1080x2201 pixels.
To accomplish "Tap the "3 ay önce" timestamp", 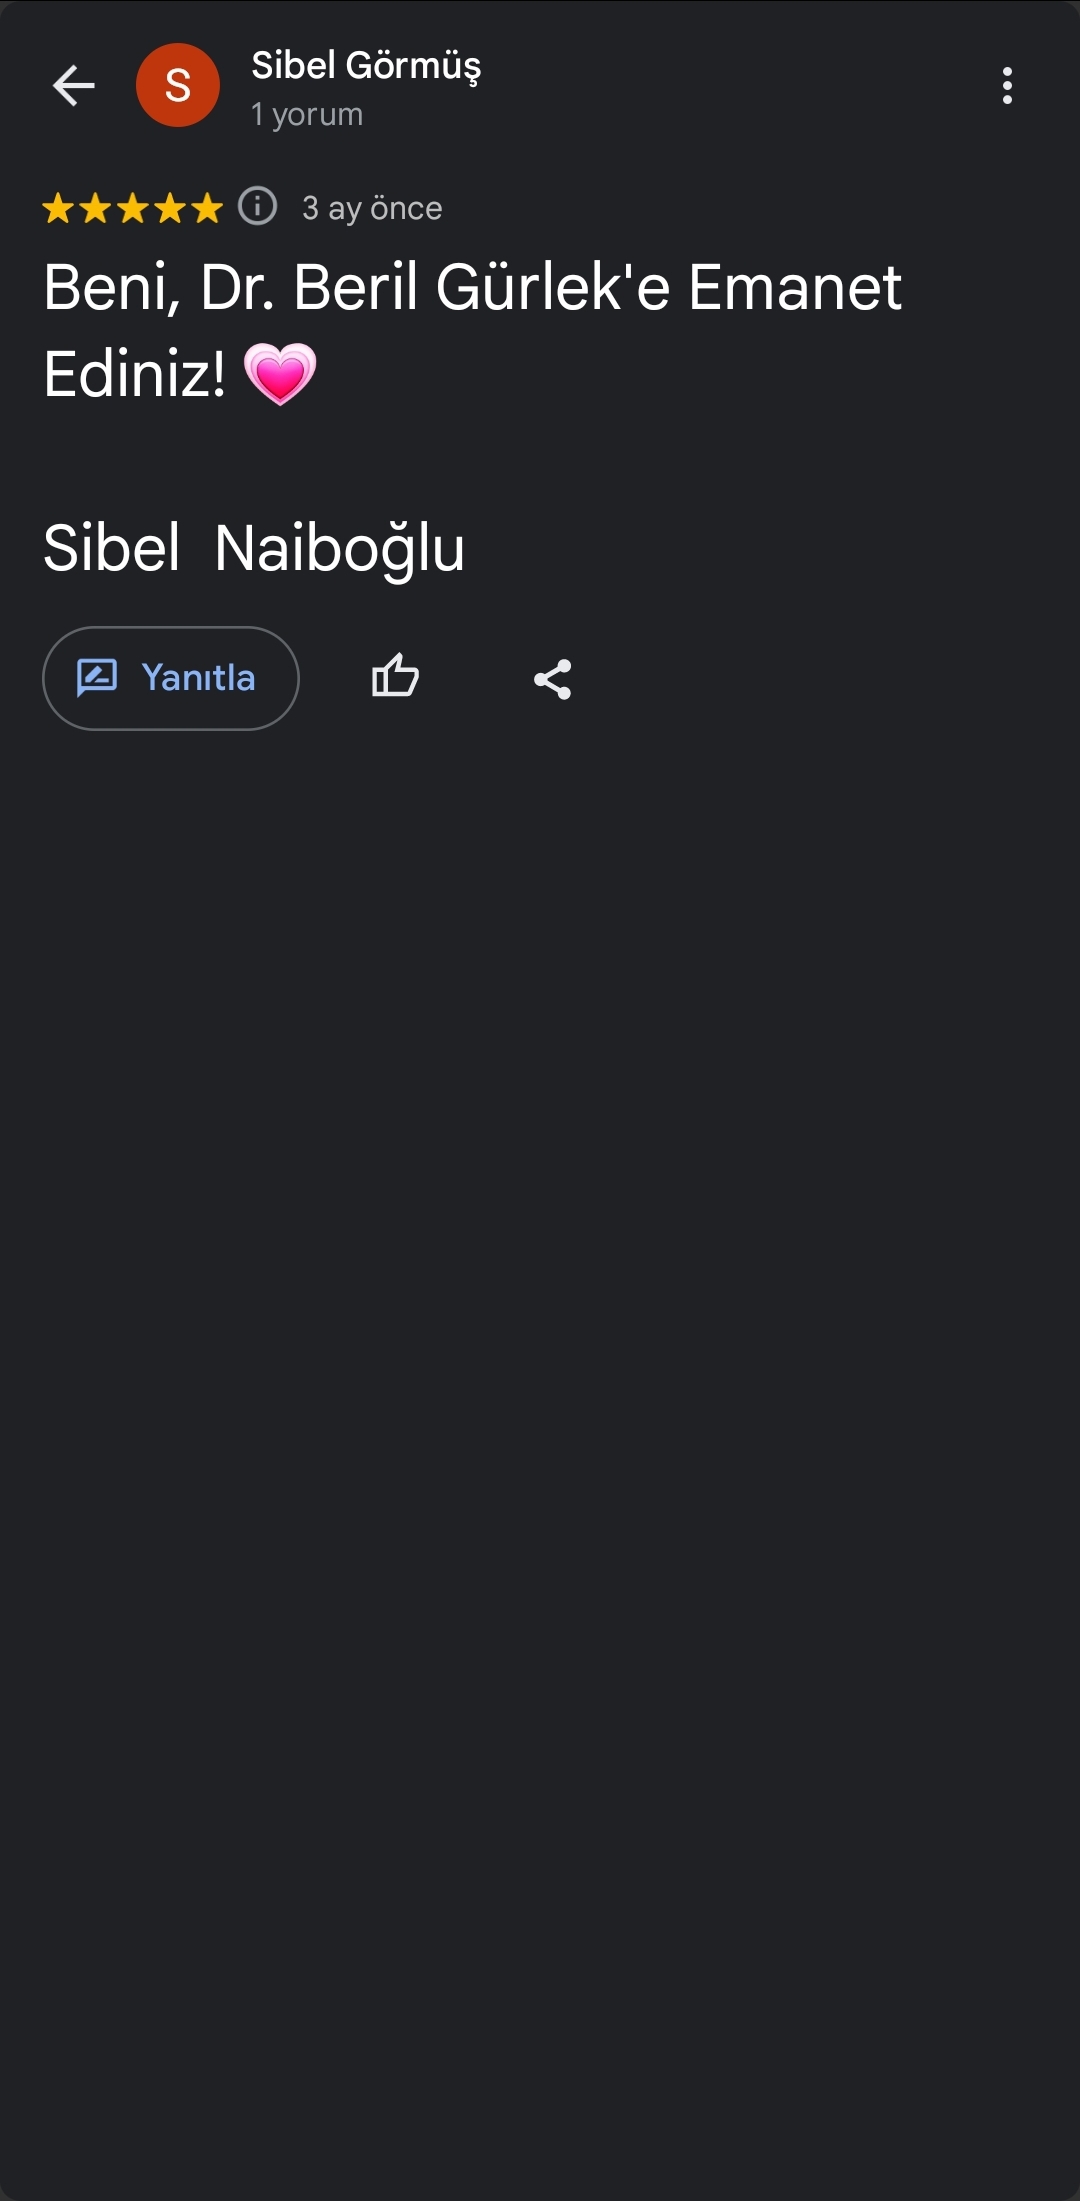I will click(372, 208).
